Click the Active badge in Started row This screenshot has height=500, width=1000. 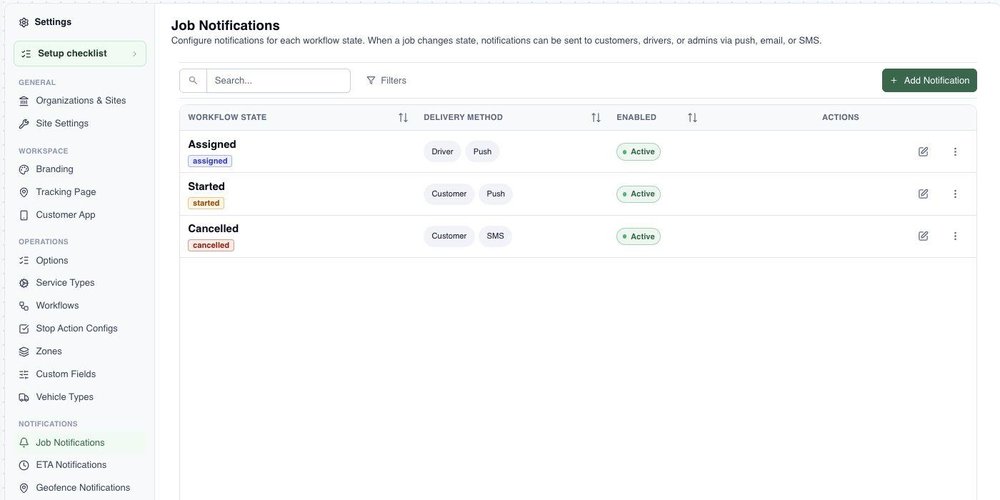point(638,194)
